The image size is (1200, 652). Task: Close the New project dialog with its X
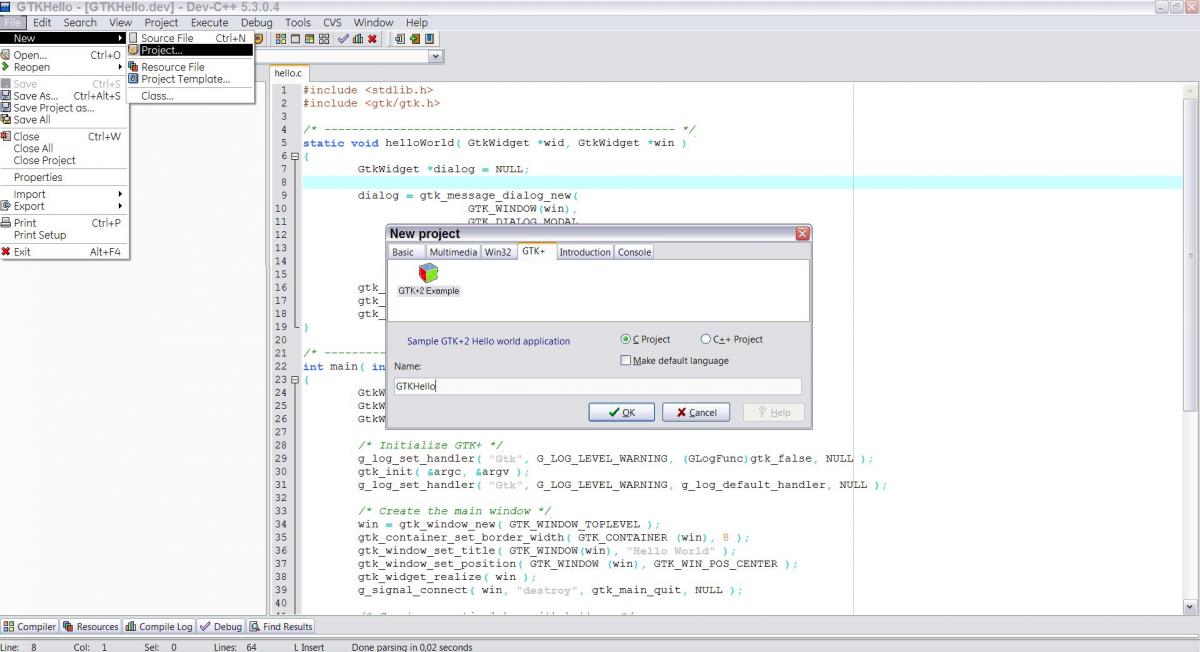click(x=802, y=233)
